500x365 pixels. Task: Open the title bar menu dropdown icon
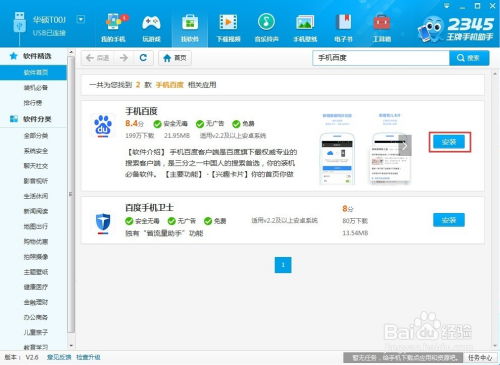[447, 6]
